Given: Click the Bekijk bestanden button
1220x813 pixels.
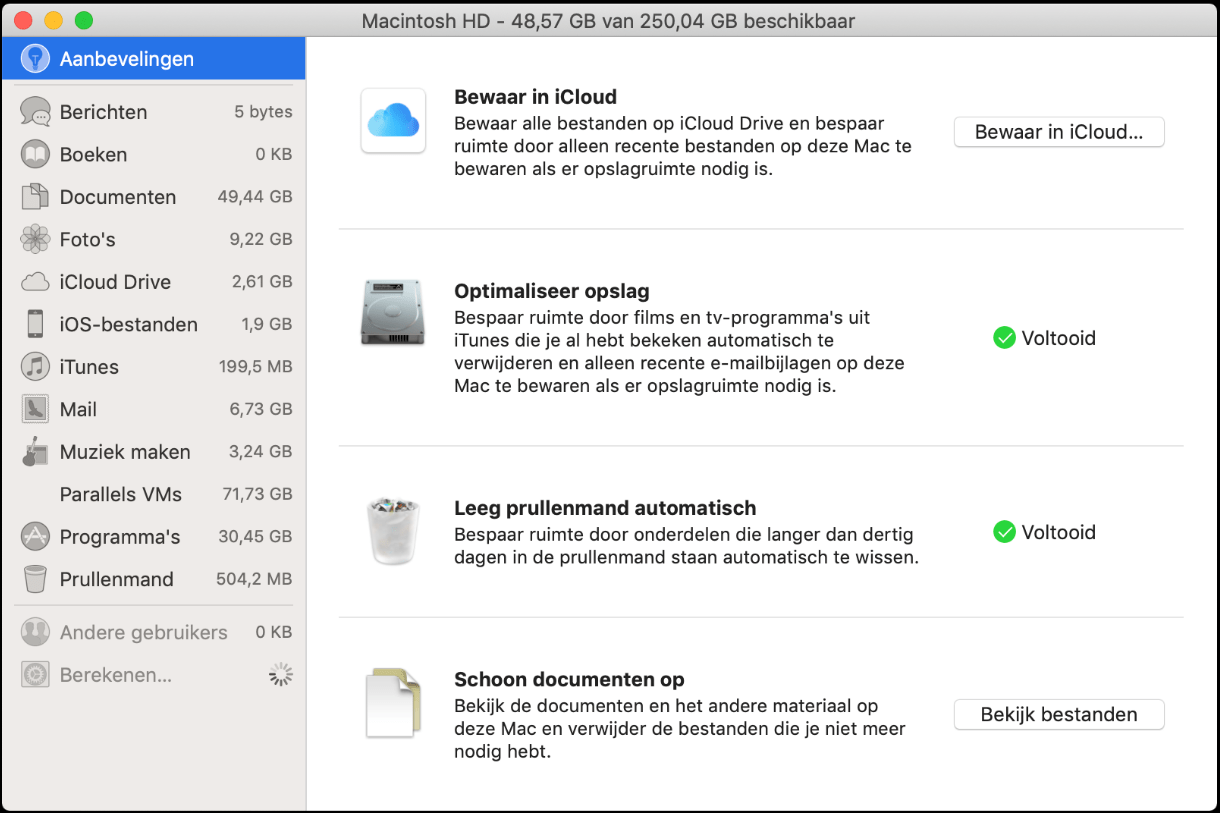Looking at the screenshot, I should [x=1059, y=715].
